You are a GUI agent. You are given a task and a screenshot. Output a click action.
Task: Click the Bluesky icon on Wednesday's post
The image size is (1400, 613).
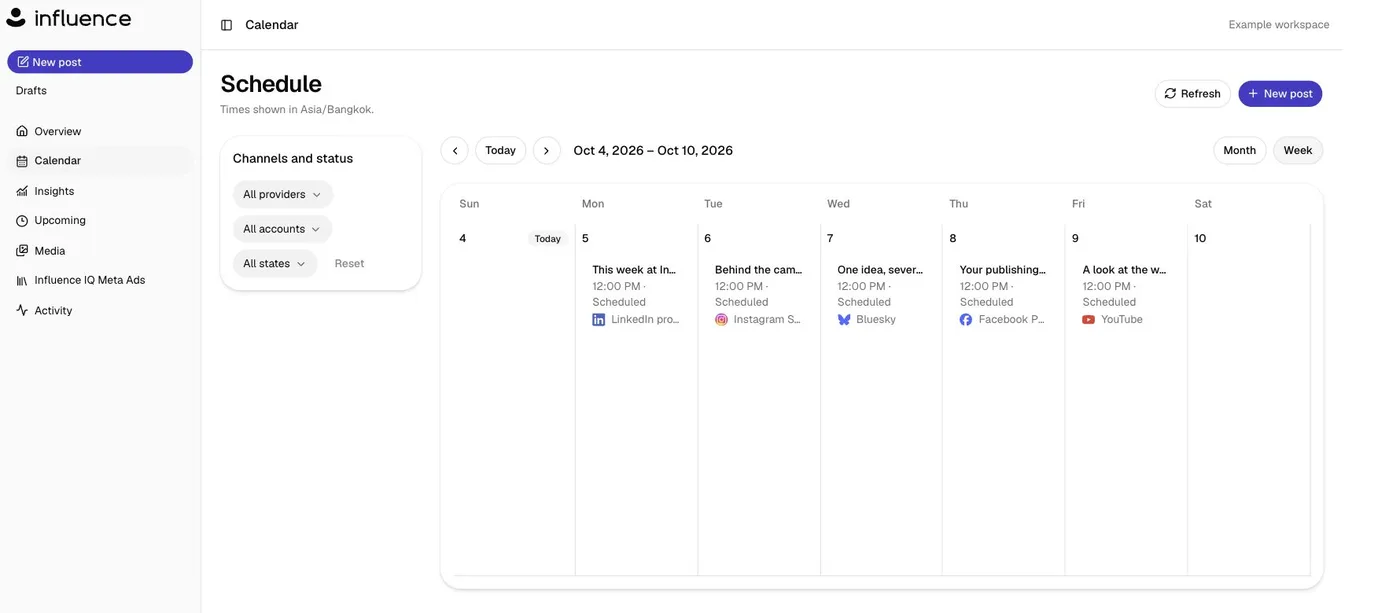click(x=844, y=320)
